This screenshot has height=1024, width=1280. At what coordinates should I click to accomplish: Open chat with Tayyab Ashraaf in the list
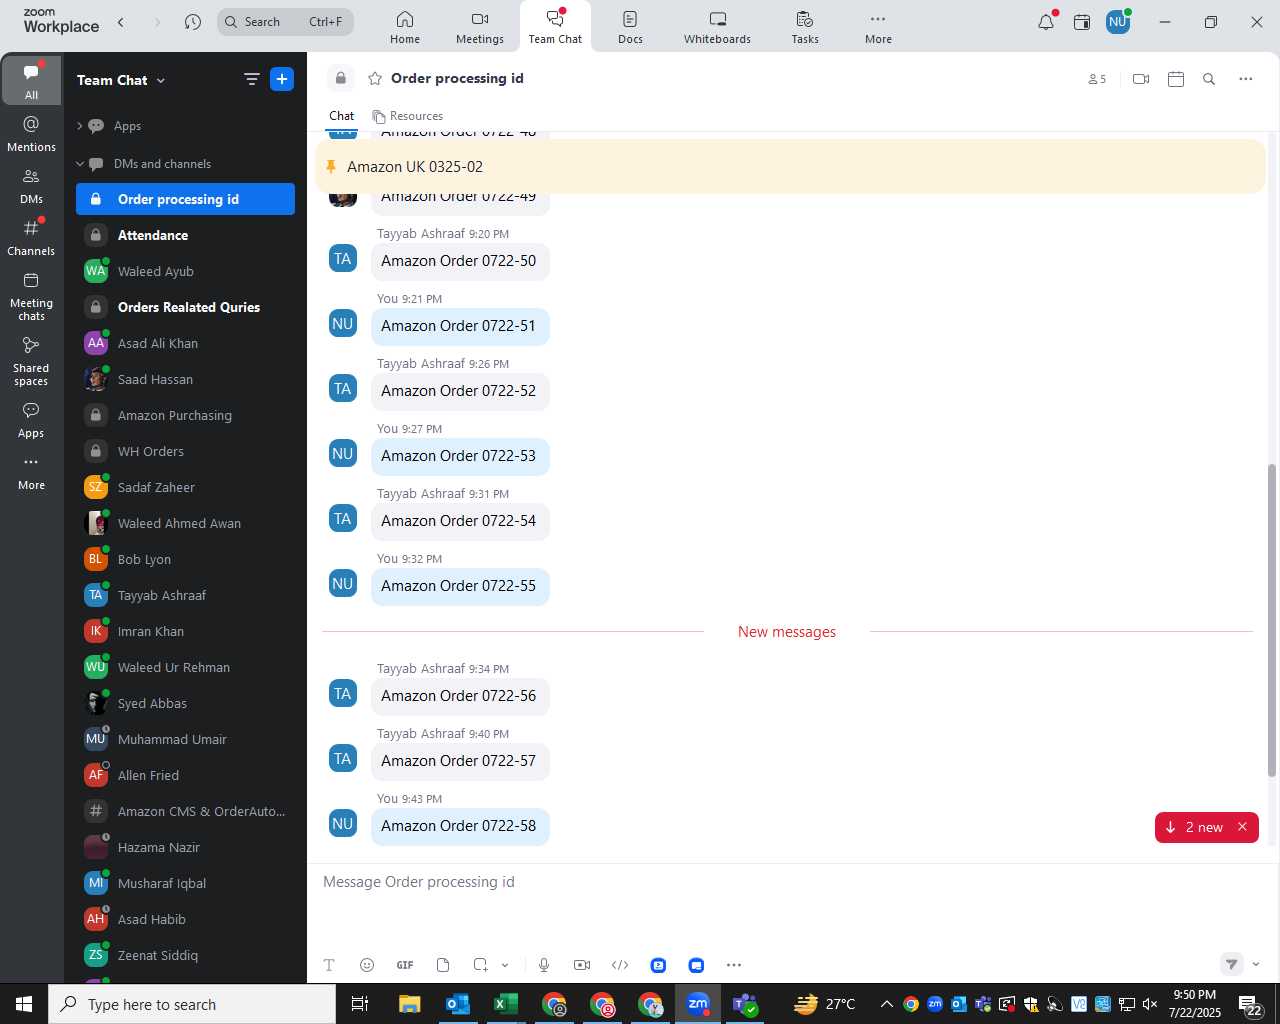pos(185,595)
